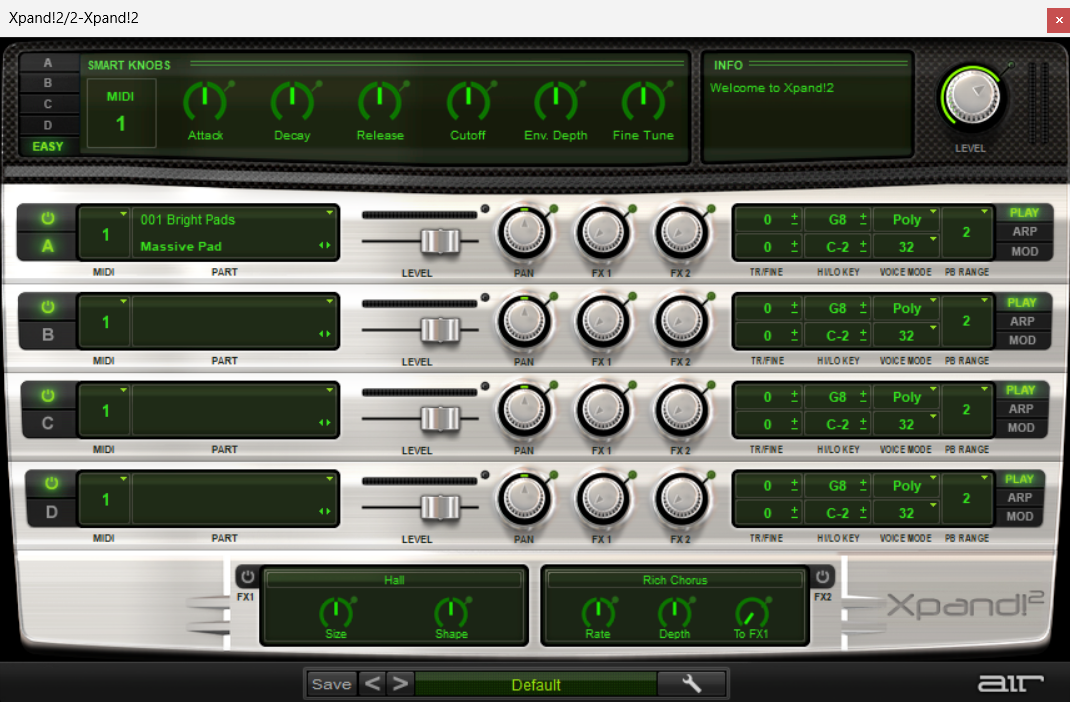The height and width of the screenshot is (702, 1070).
Task: Open the Rich Chorus FX2 type selector
Action: (675, 580)
